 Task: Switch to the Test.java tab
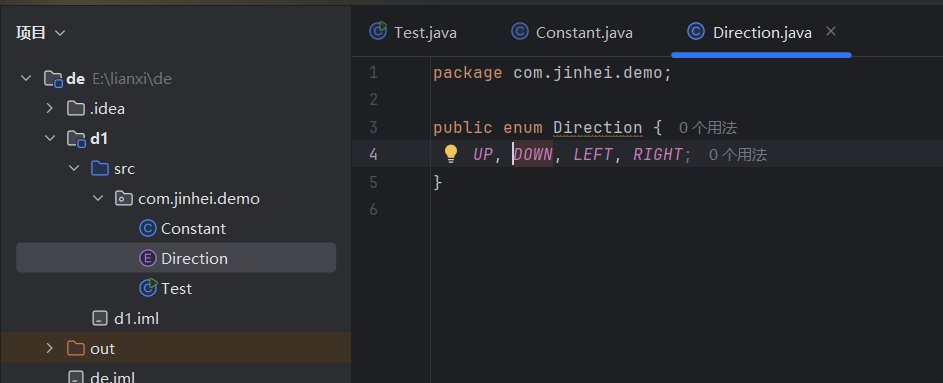413,32
